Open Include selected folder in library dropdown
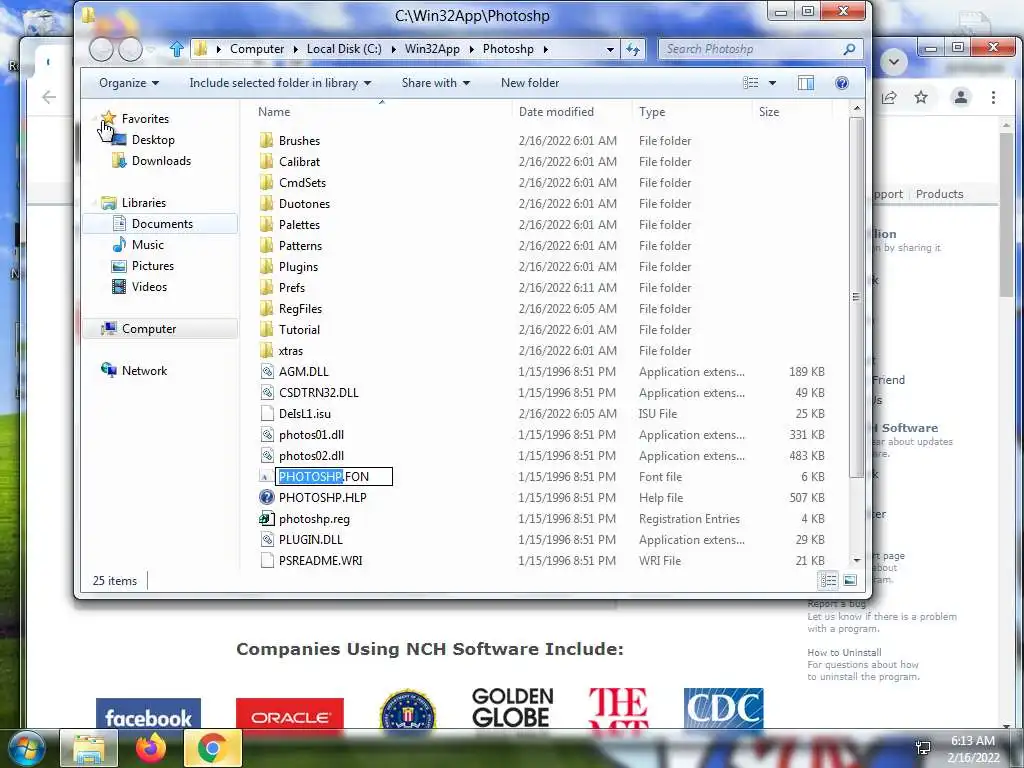1024x768 pixels. pos(280,83)
